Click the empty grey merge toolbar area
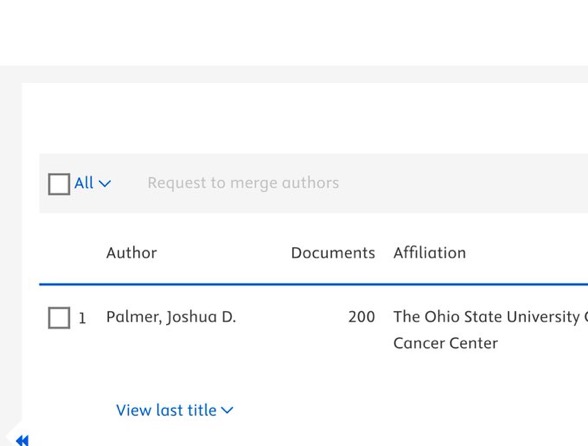 [x=461, y=183]
